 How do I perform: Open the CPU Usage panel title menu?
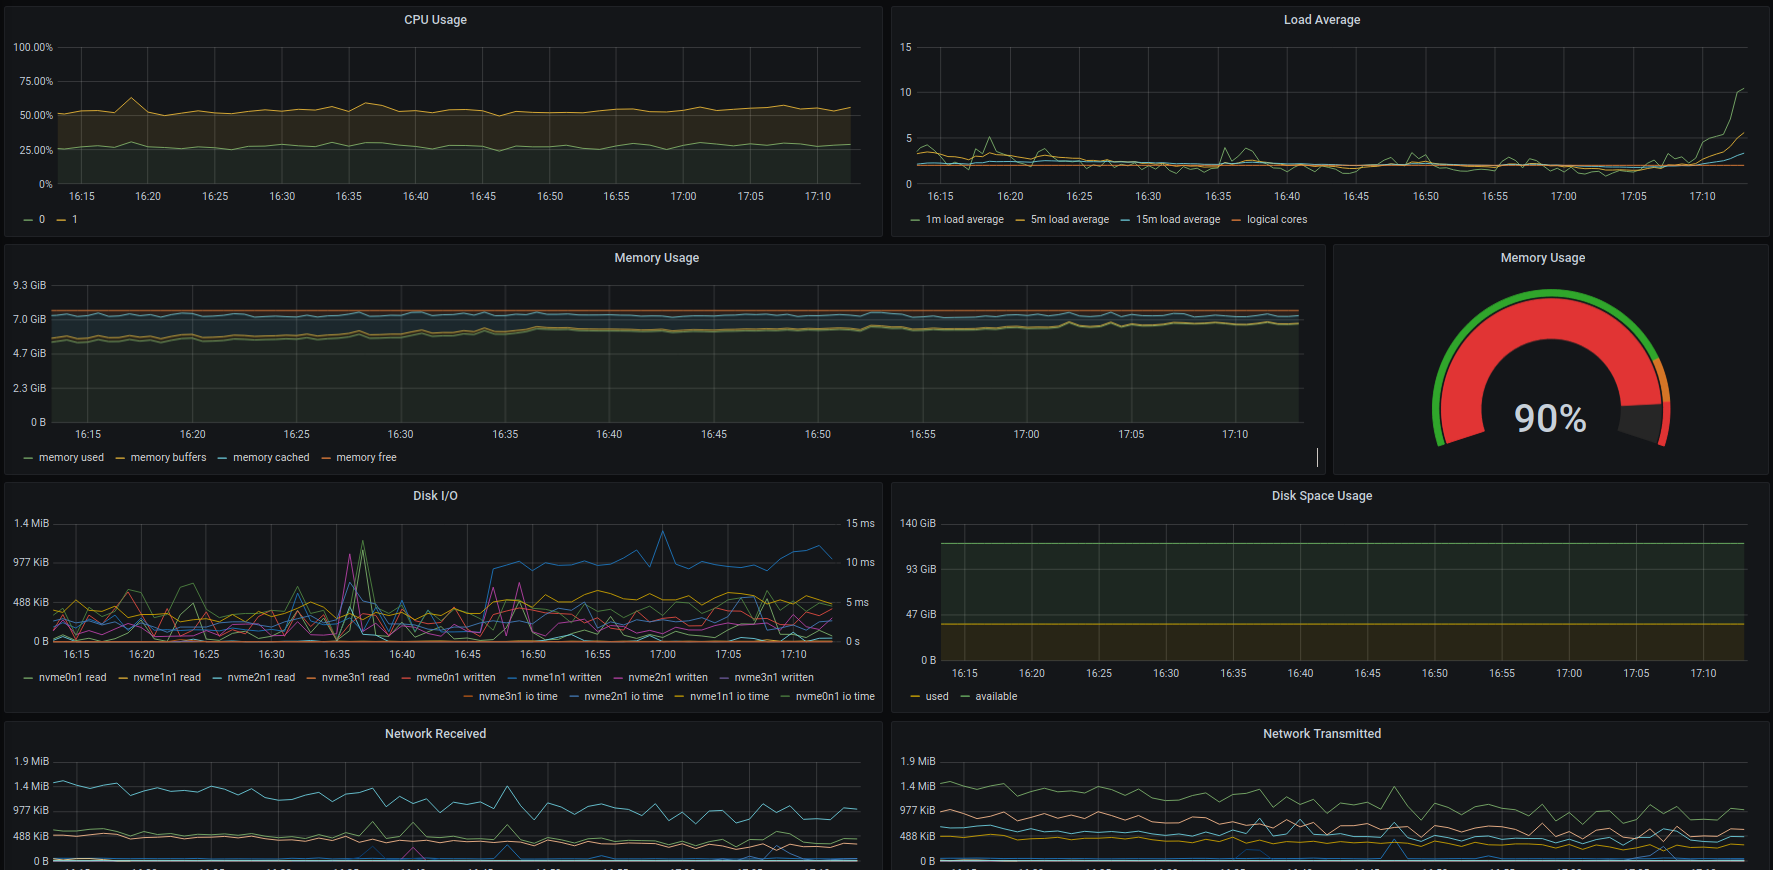(x=435, y=20)
